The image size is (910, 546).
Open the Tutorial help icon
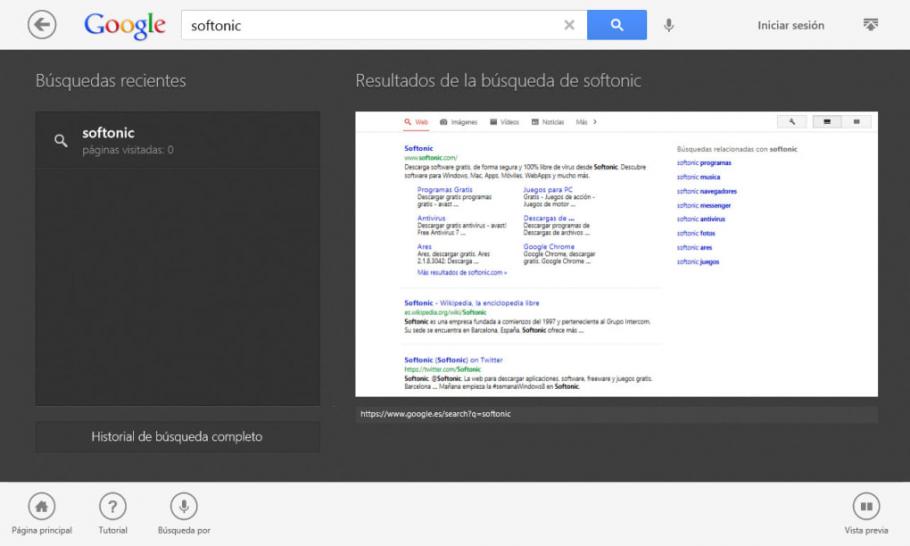click(112, 504)
